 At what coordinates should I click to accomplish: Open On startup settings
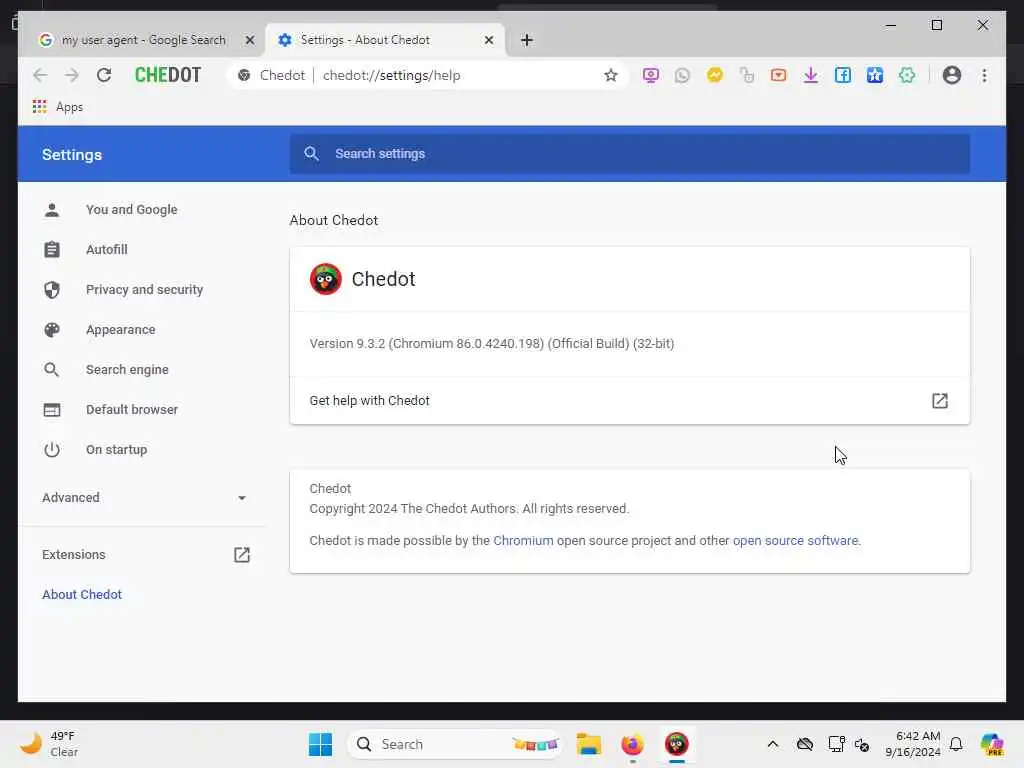(x=116, y=449)
